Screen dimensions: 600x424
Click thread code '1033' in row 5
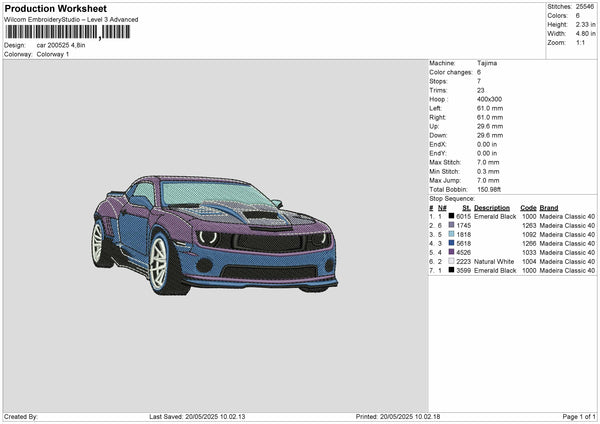pos(529,253)
